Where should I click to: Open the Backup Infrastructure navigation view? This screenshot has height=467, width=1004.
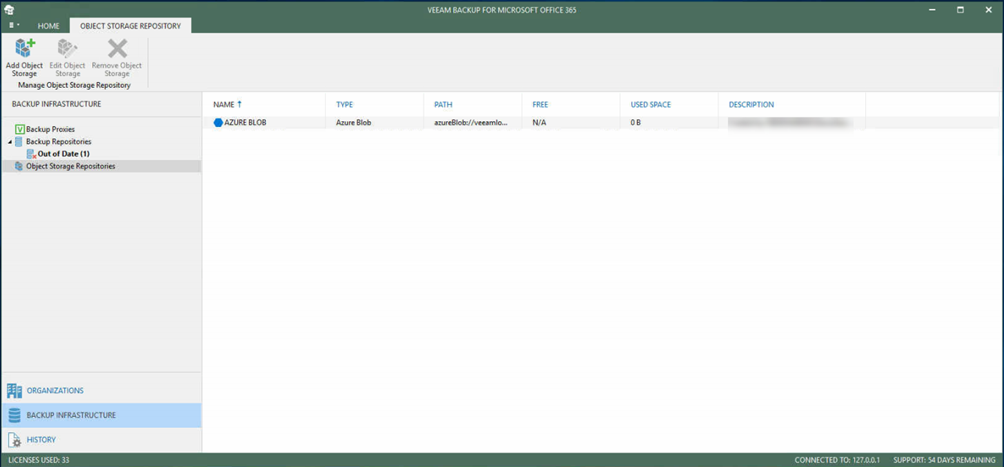101,415
